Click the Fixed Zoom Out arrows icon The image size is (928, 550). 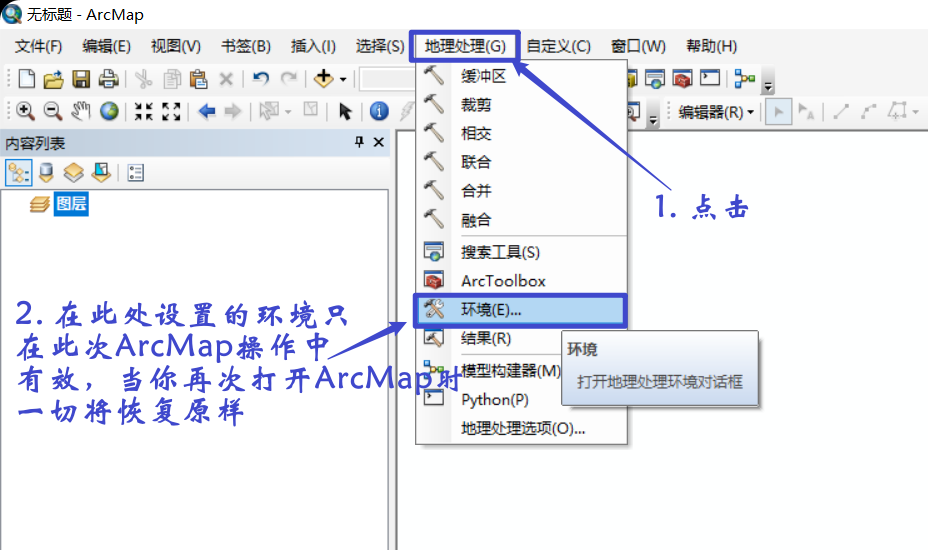click(x=171, y=111)
